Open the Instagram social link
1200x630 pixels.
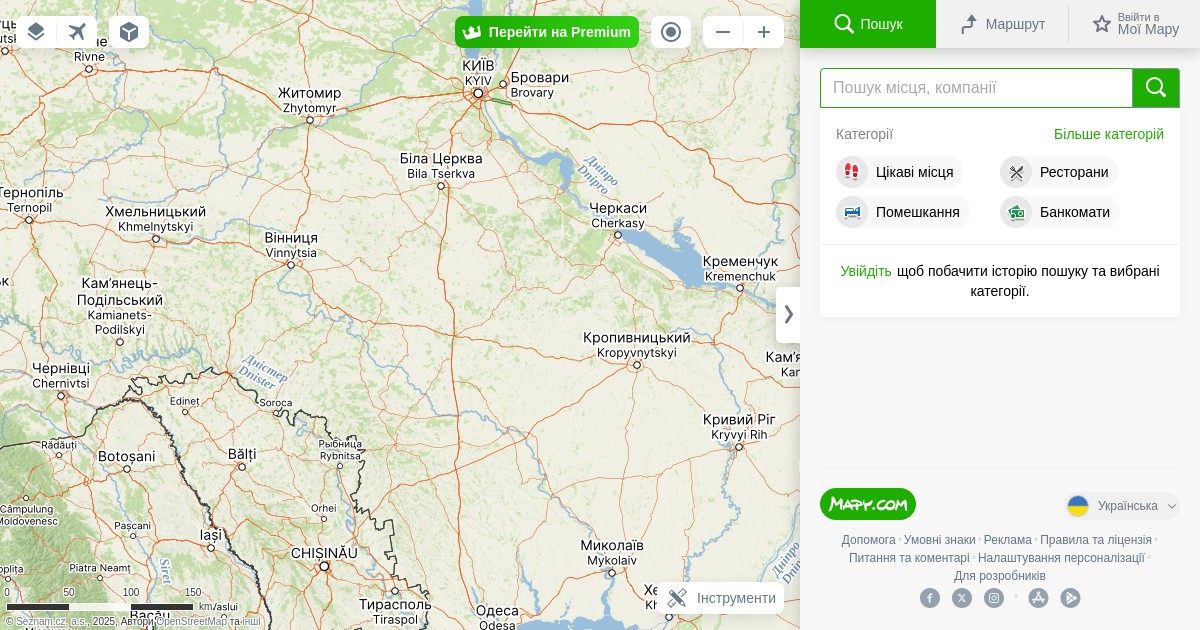(x=994, y=598)
